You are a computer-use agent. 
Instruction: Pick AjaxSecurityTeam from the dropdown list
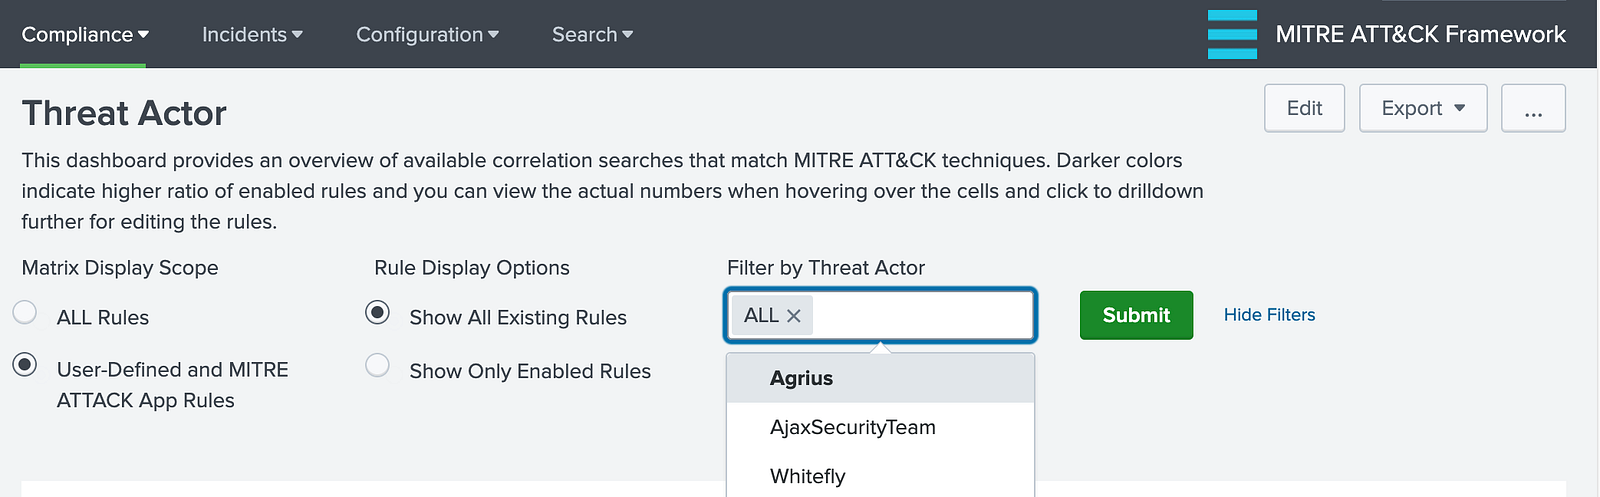(852, 427)
